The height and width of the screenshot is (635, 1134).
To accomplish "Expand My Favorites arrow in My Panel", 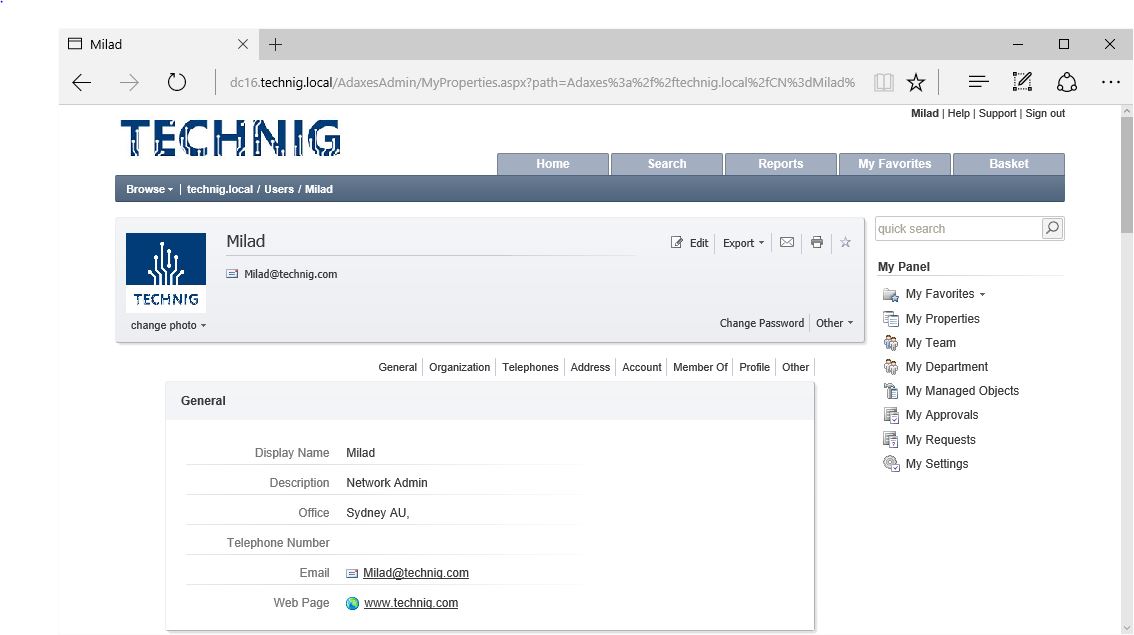I will tap(982, 294).
